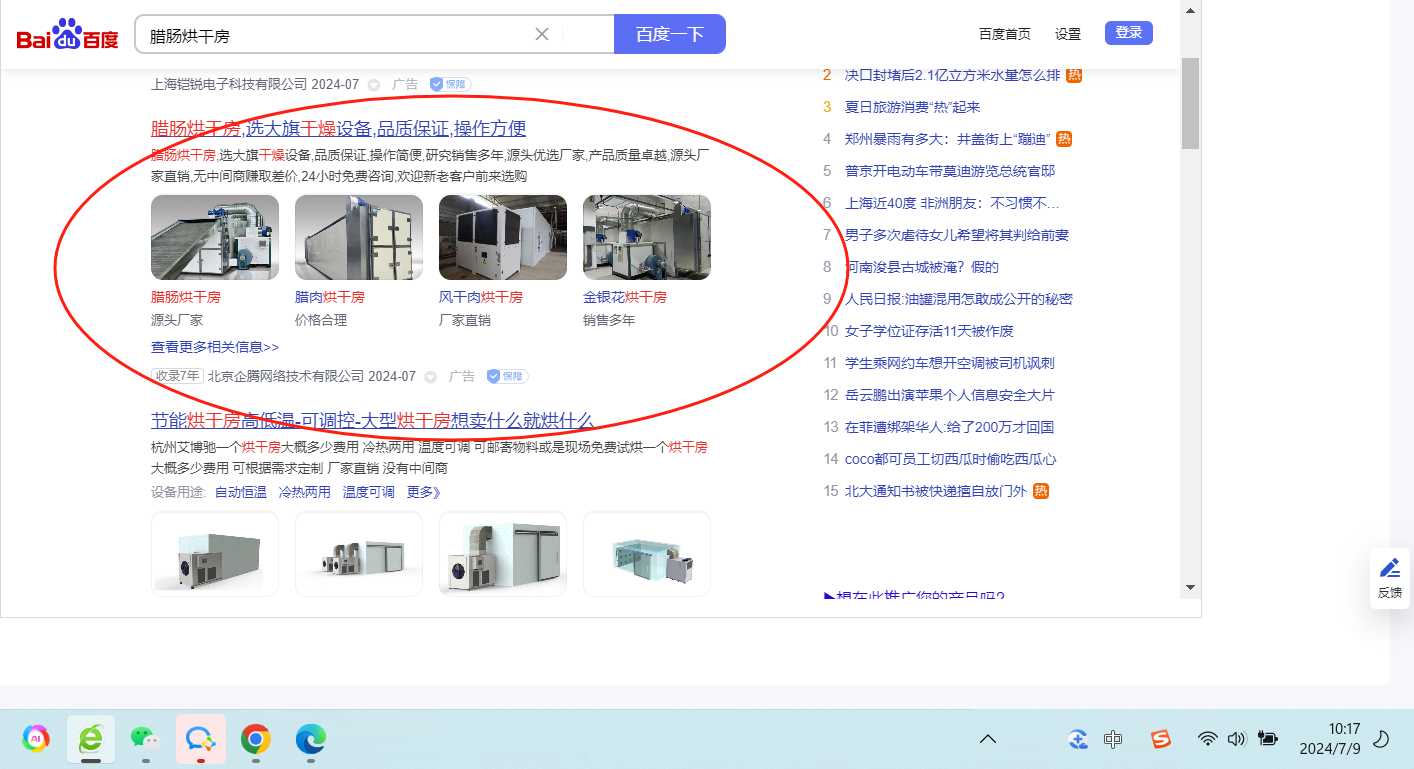Click the orange Sogou S tray icon
The height and width of the screenshot is (769, 1414).
[1160, 739]
